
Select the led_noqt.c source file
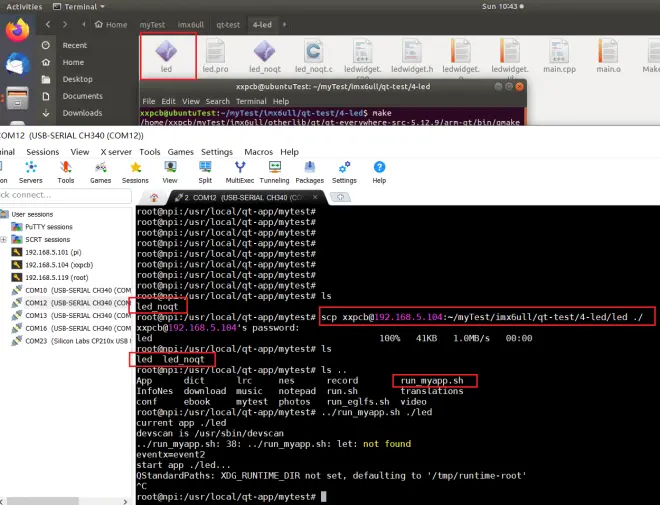(x=314, y=56)
